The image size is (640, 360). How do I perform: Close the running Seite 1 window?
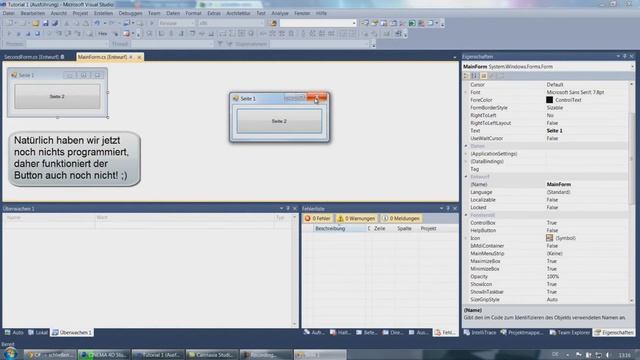click(x=317, y=98)
